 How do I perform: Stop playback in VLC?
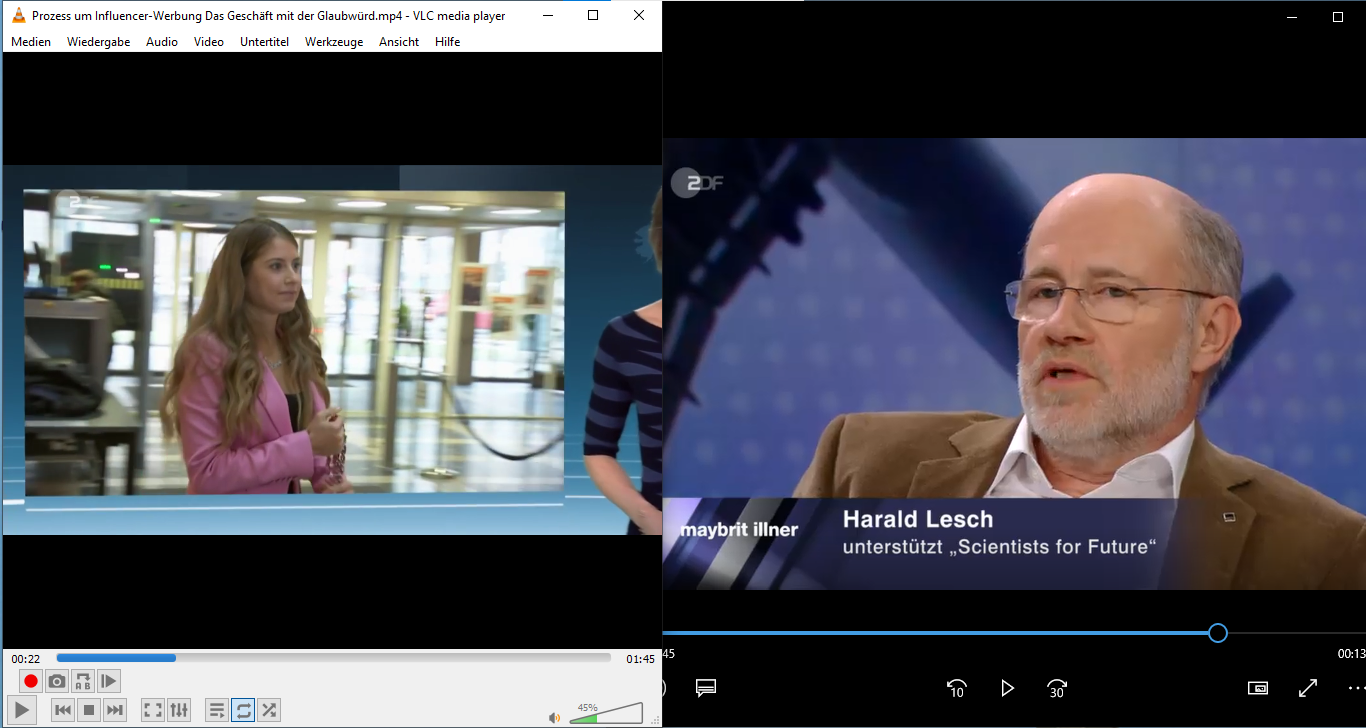pos(89,710)
